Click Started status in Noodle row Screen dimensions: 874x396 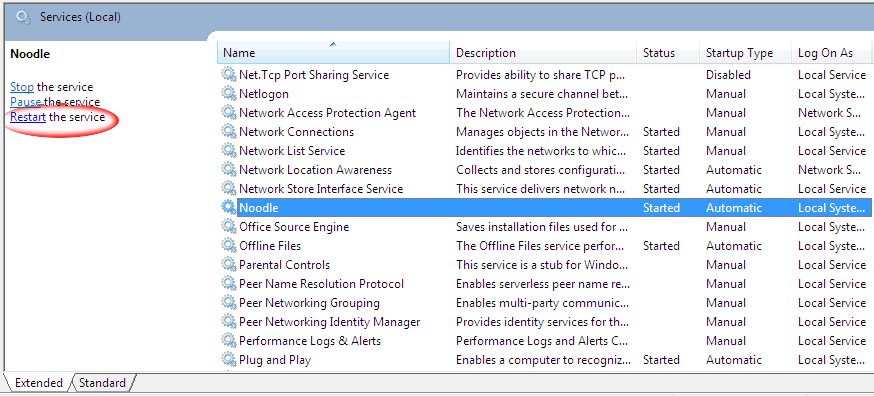[661, 207]
